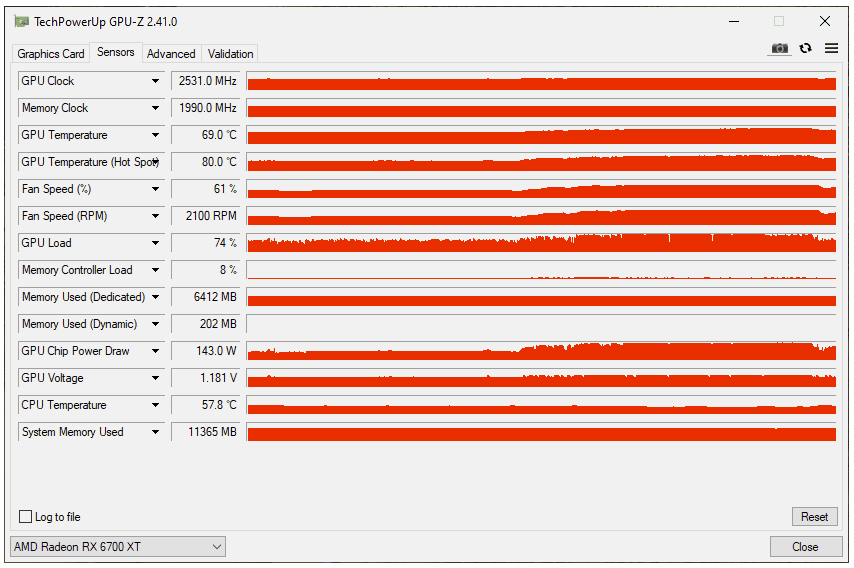854x568 pixels.
Task: Open the GPU Clock sensor dropdown
Action: coord(155,81)
